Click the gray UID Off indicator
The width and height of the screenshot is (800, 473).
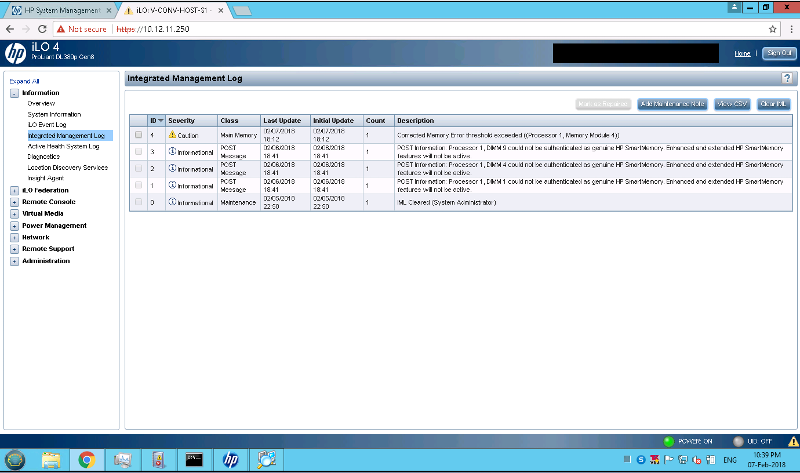coord(738,441)
